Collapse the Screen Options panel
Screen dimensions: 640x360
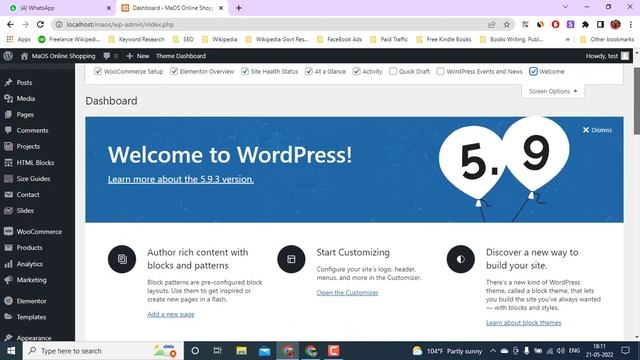(x=553, y=91)
